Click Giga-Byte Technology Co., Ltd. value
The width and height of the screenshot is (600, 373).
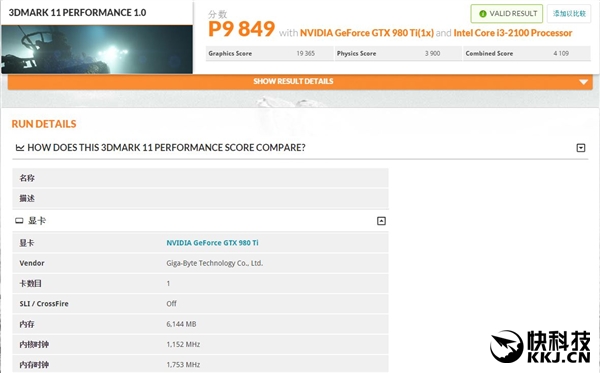click(x=215, y=263)
